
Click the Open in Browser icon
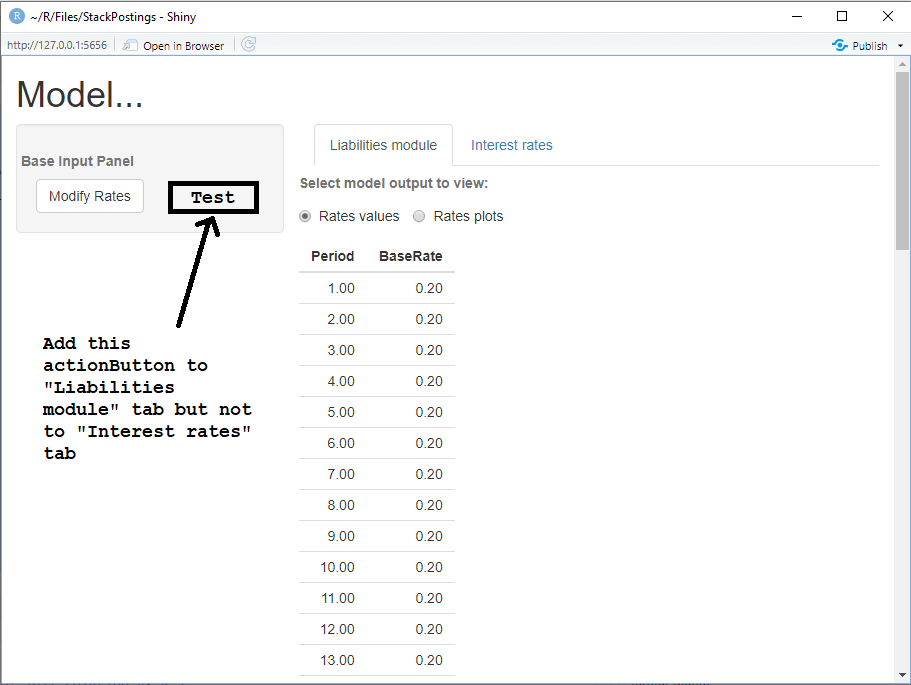point(130,44)
